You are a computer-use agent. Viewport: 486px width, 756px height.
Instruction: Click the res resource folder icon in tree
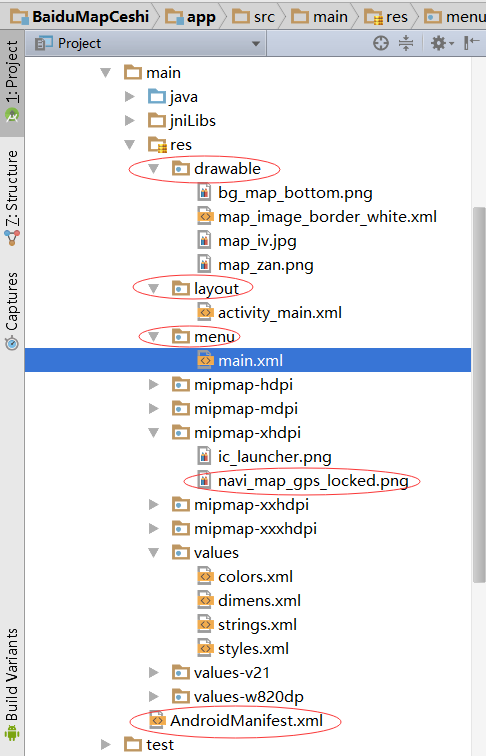157,145
